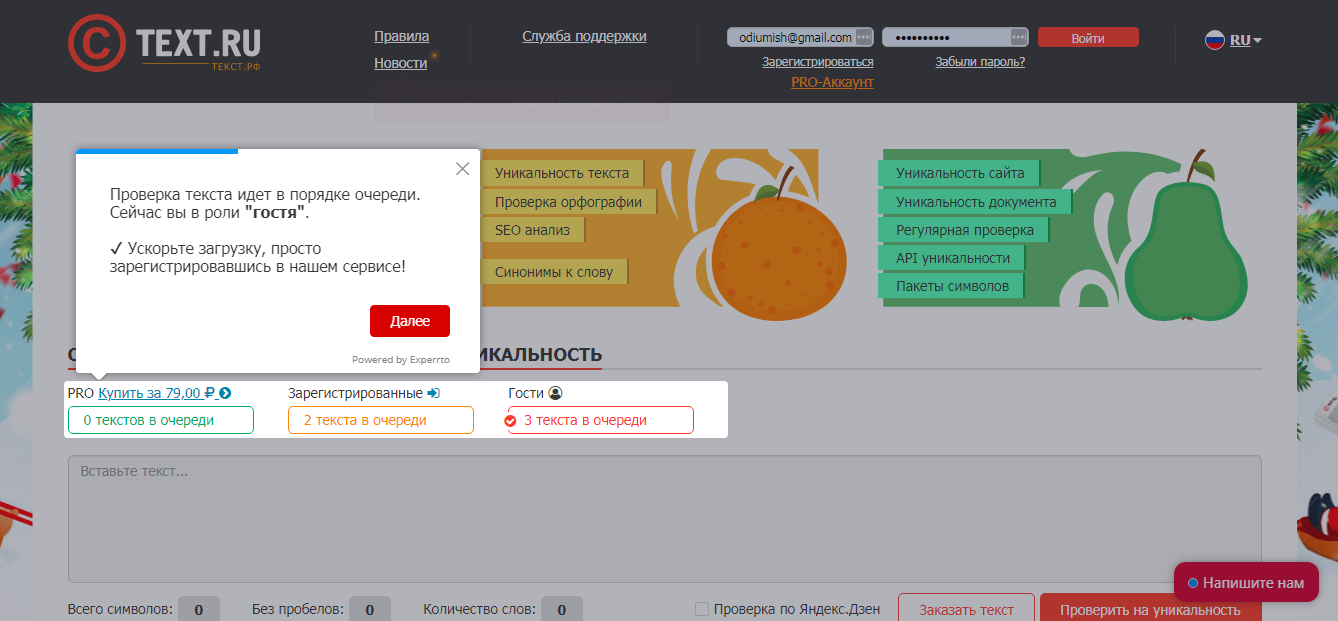Image resolution: width=1338 pixels, height=621 pixels.
Task: Click the login arrow icon next to Зарегистрированные
Action: point(433,394)
